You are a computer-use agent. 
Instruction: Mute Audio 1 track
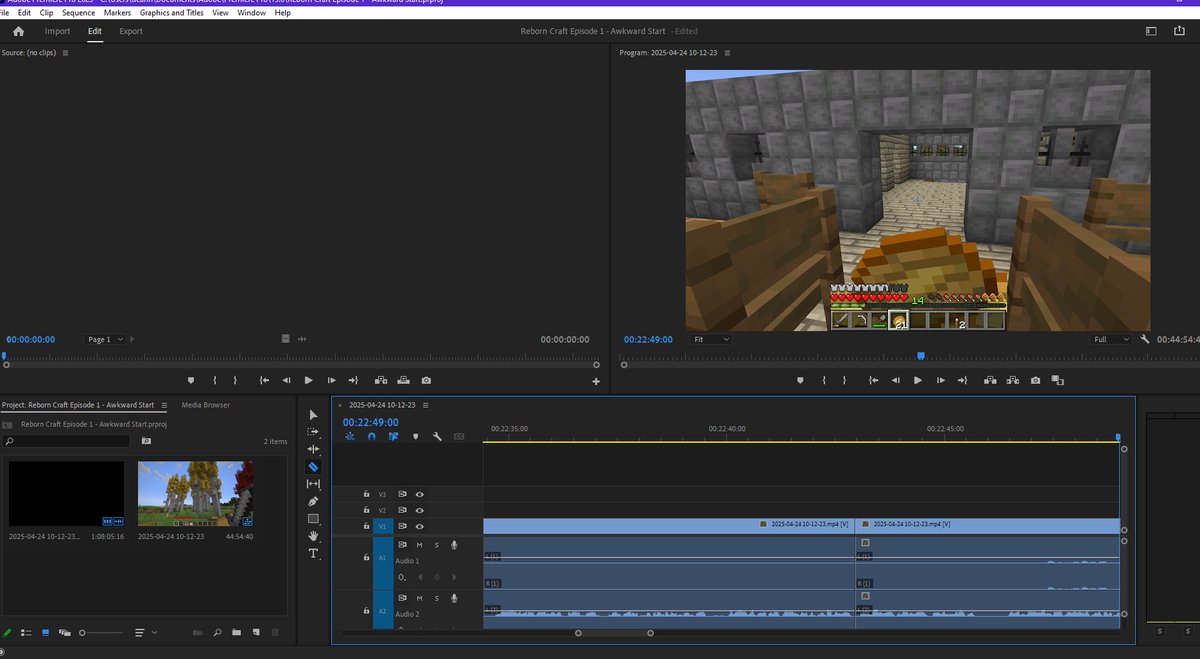pos(420,545)
